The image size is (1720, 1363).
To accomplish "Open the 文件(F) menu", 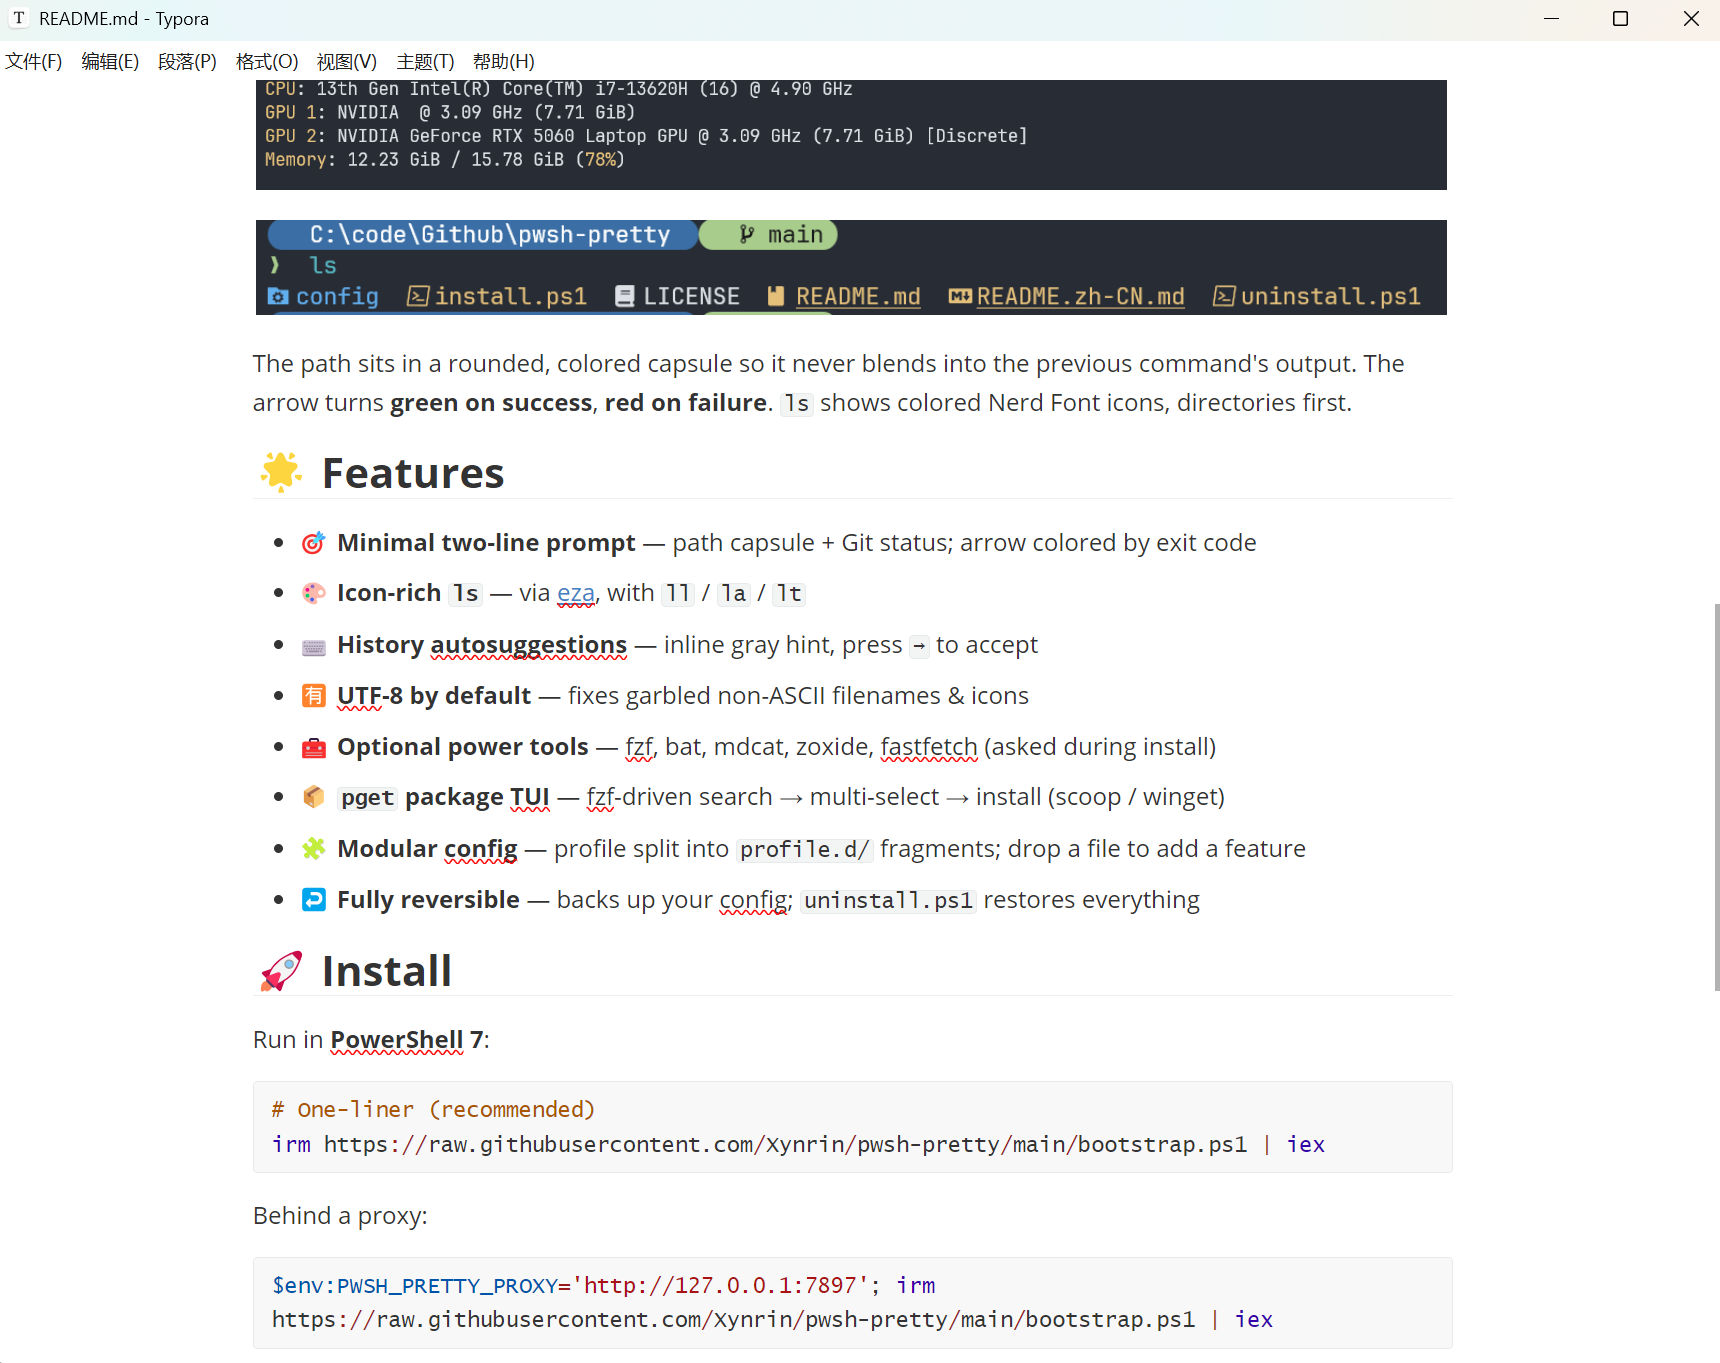I will point(34,62).
